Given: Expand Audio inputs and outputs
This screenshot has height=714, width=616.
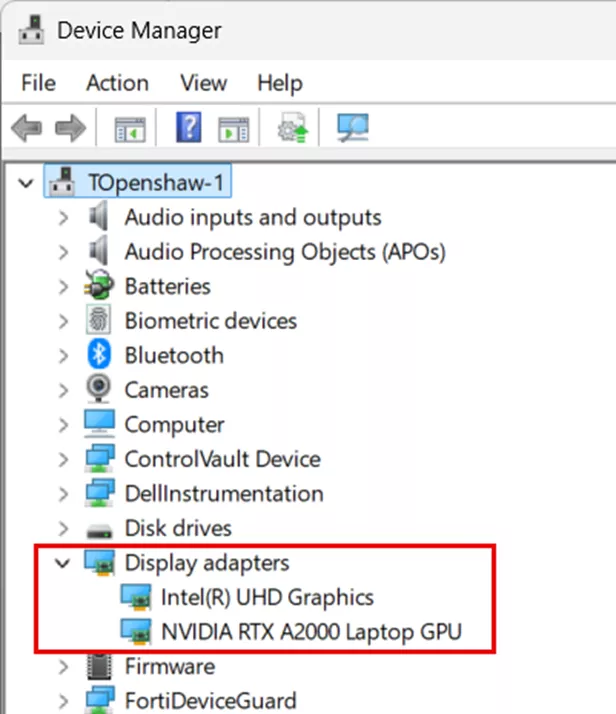Looking at the screenshot, I should [x=63, y=218].
